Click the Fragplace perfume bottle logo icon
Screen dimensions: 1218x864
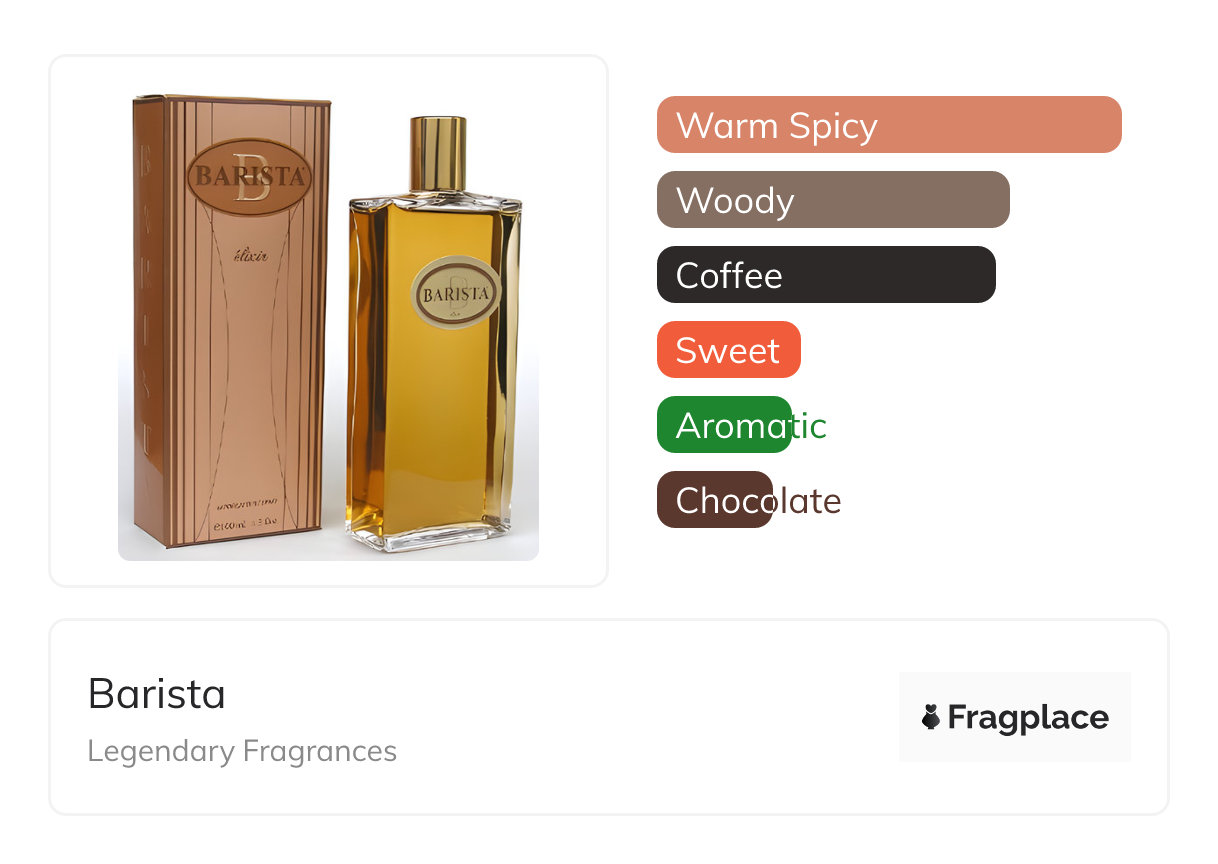[x=931, y=717]
